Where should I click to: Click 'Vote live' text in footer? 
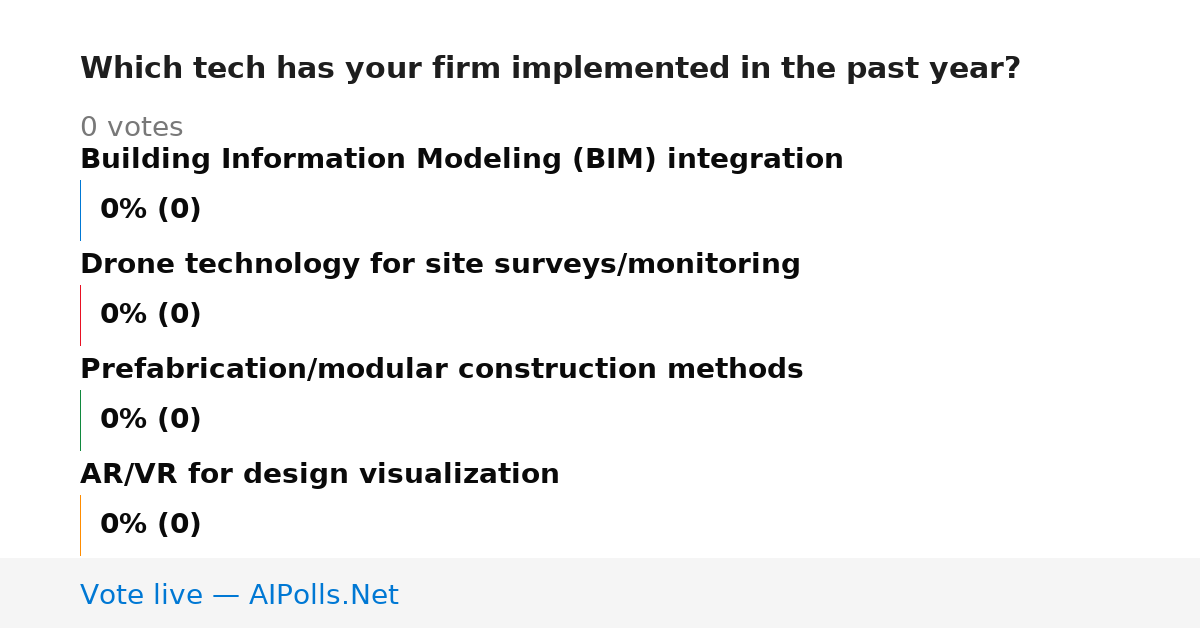(x=141, y=596)
